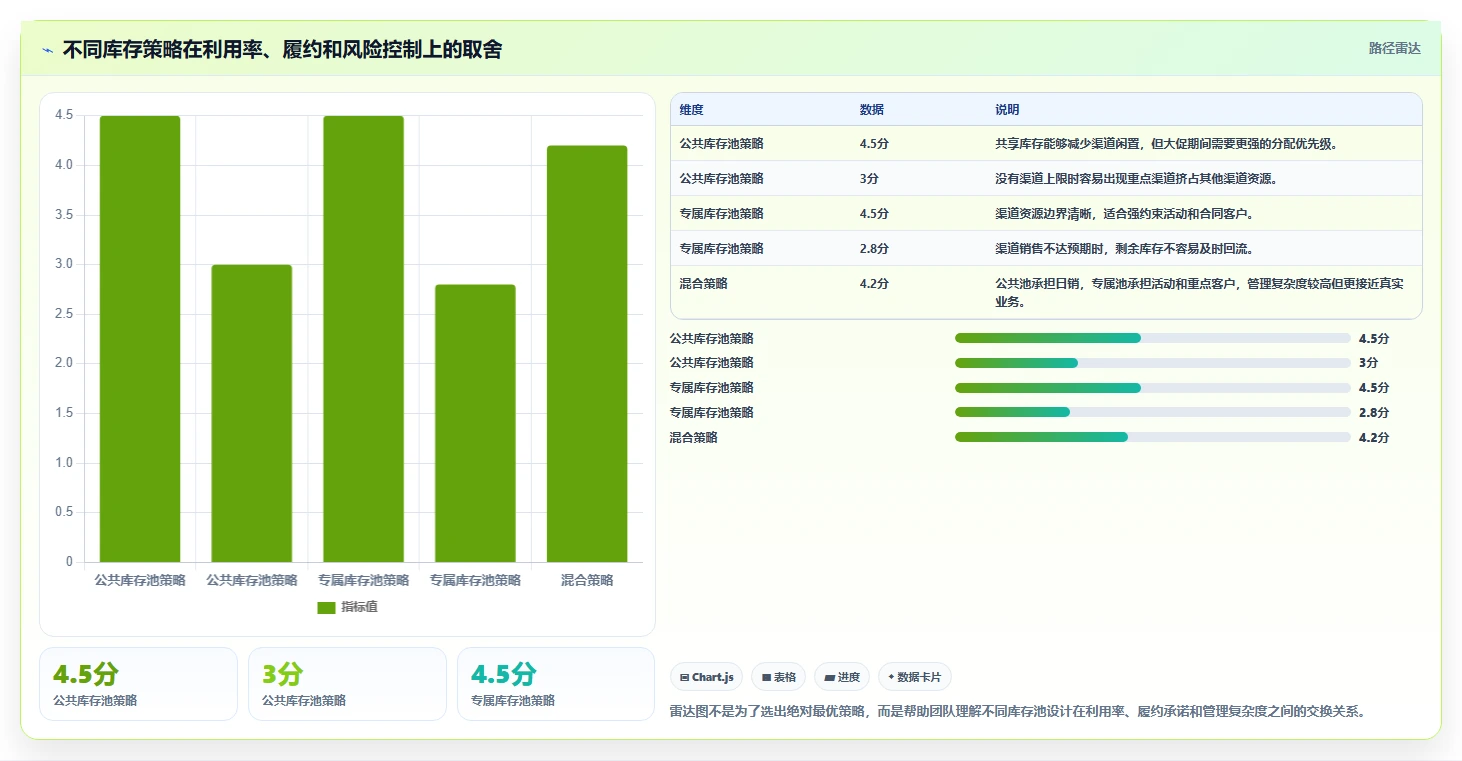Select the 4.5分 card labeled 公共库存池策略

point(138,684)
